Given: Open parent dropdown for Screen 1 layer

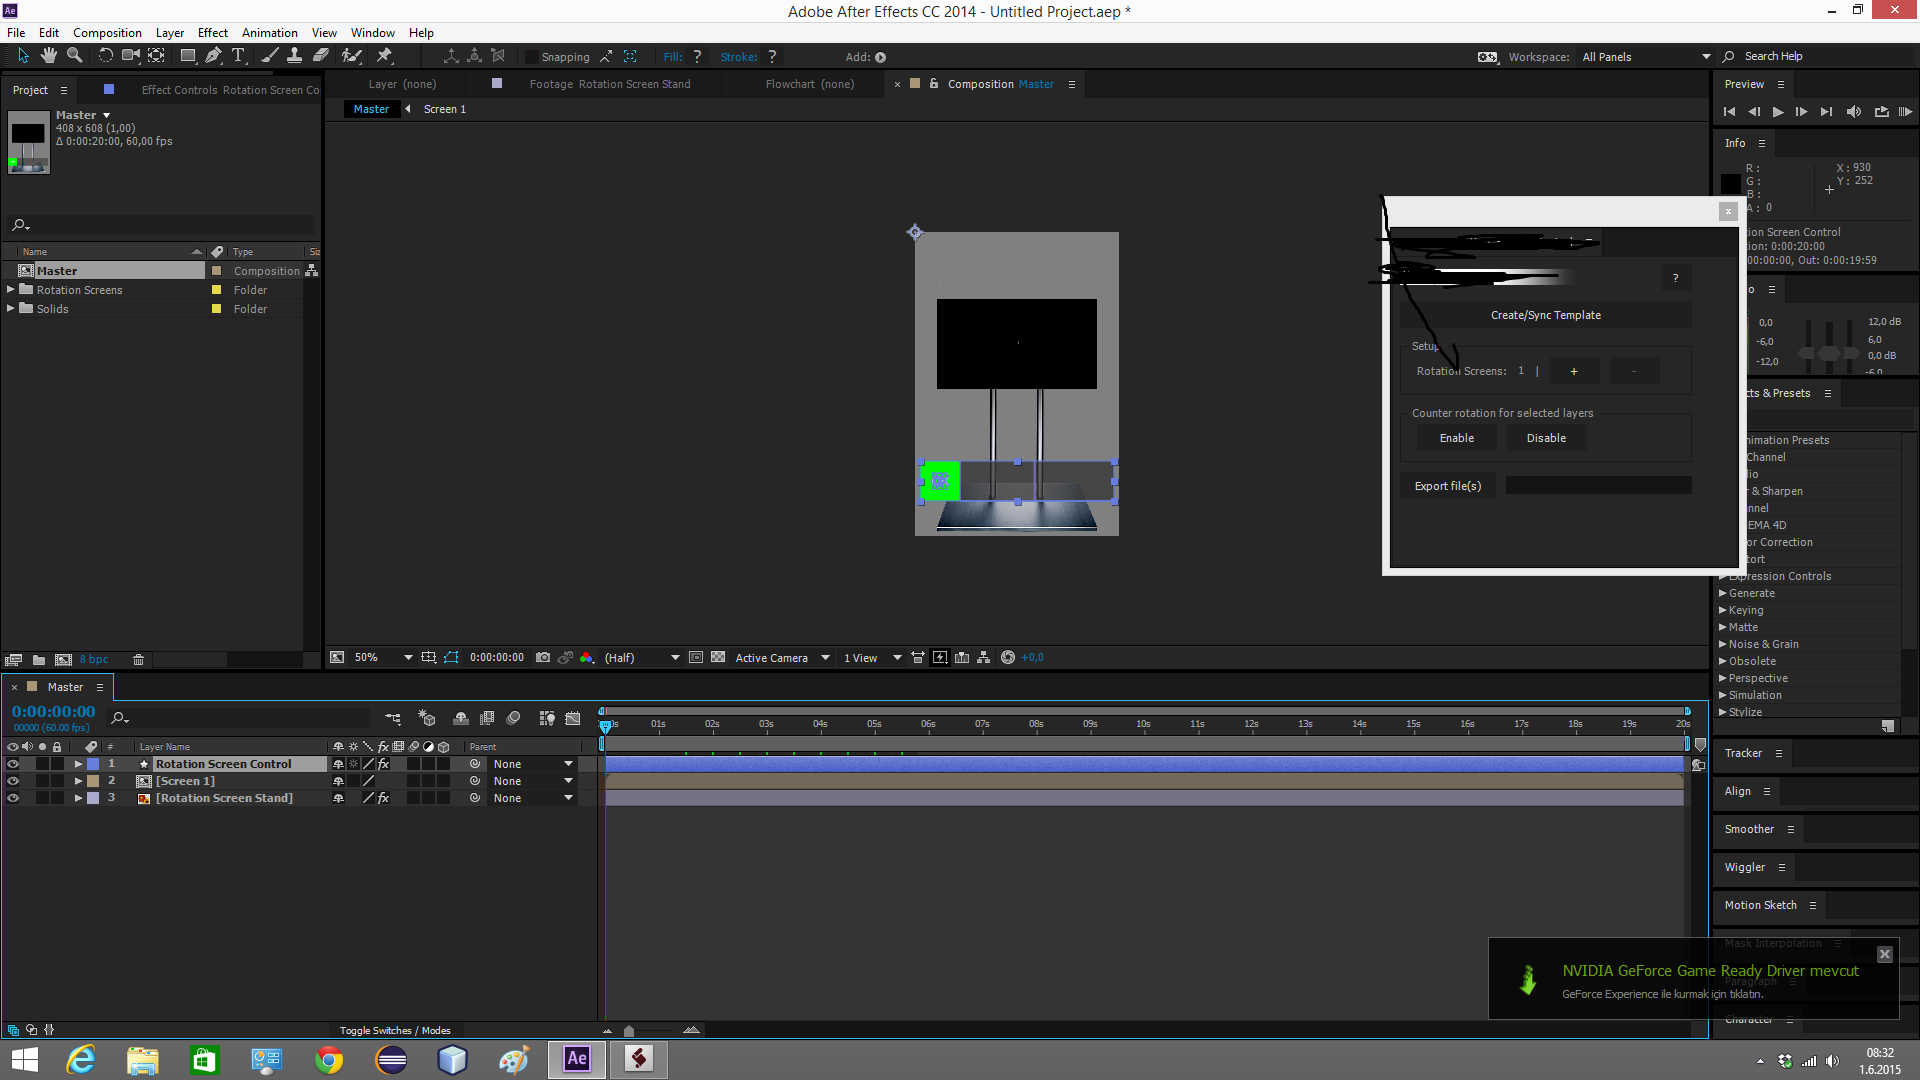Looking at the screenshot, I should click(533, 781).
